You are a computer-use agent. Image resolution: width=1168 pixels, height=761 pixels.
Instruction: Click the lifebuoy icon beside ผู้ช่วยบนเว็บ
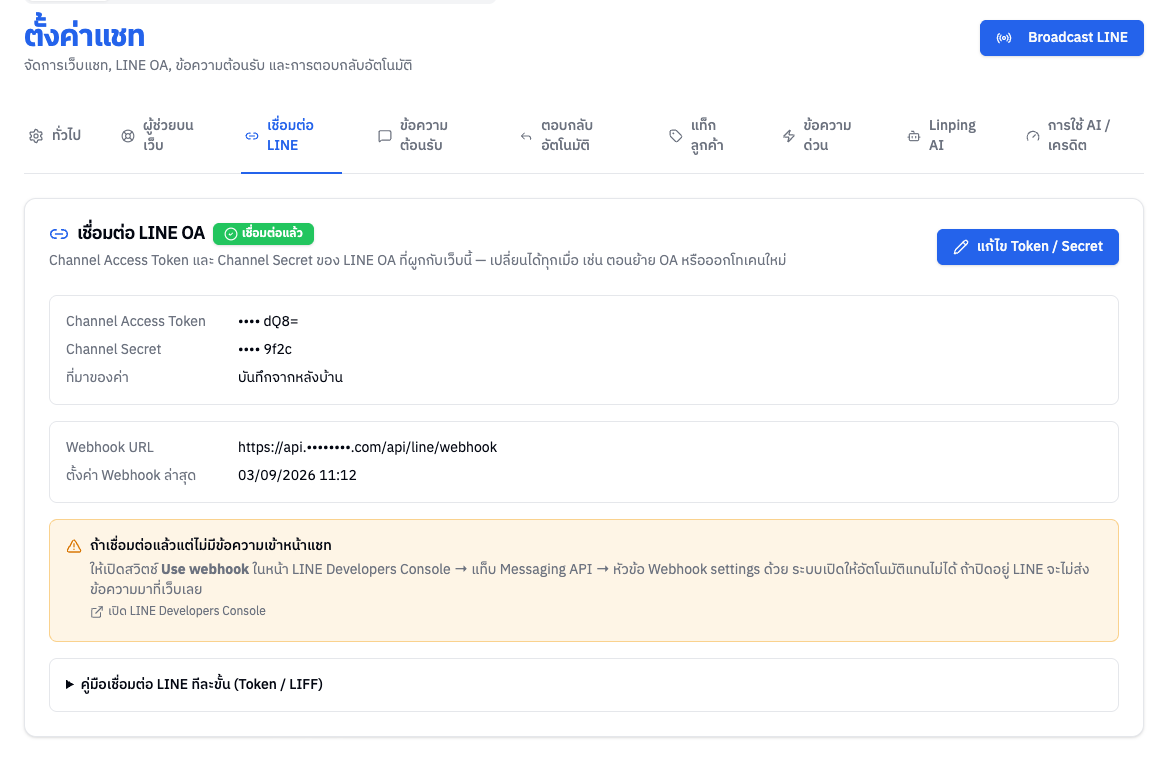click(x=128, y=136)
